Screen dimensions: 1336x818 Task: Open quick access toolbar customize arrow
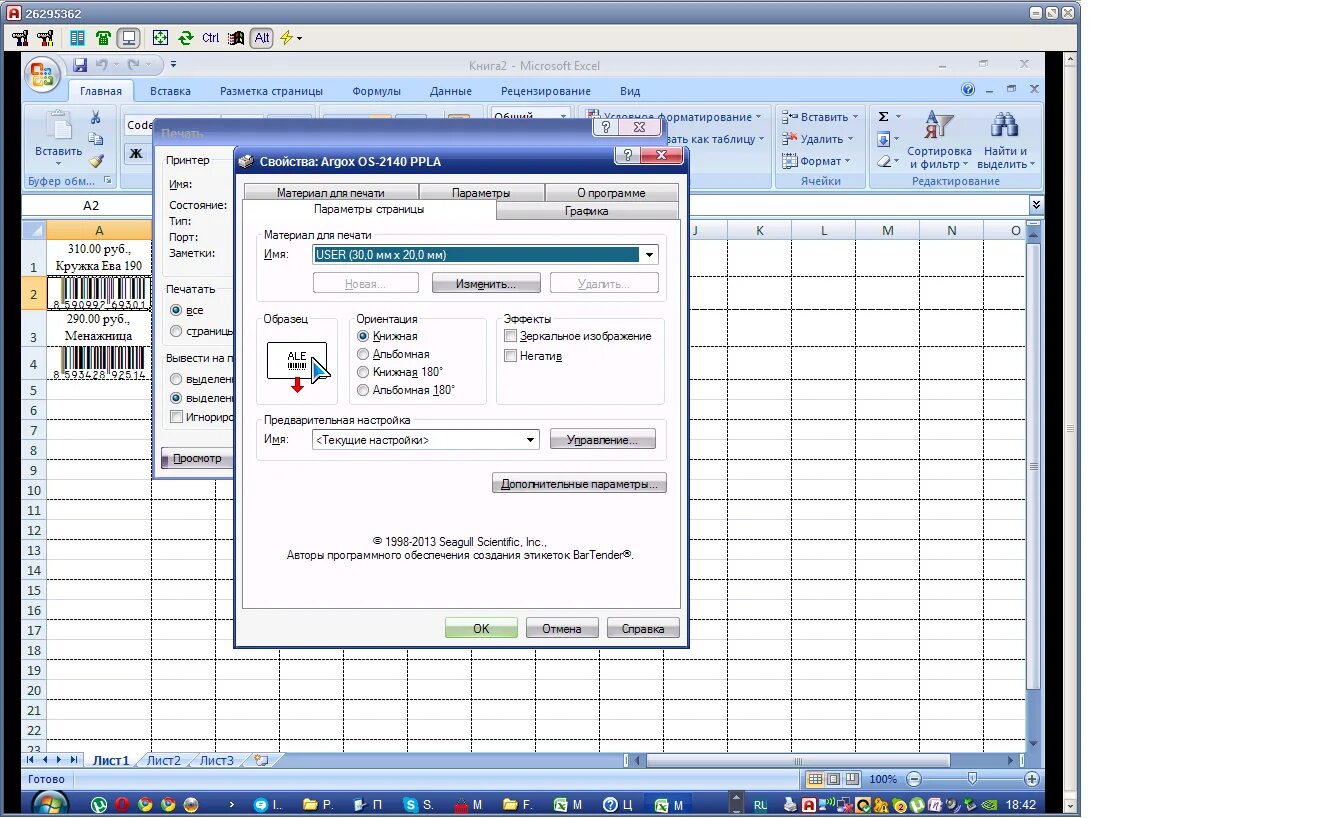173,65
